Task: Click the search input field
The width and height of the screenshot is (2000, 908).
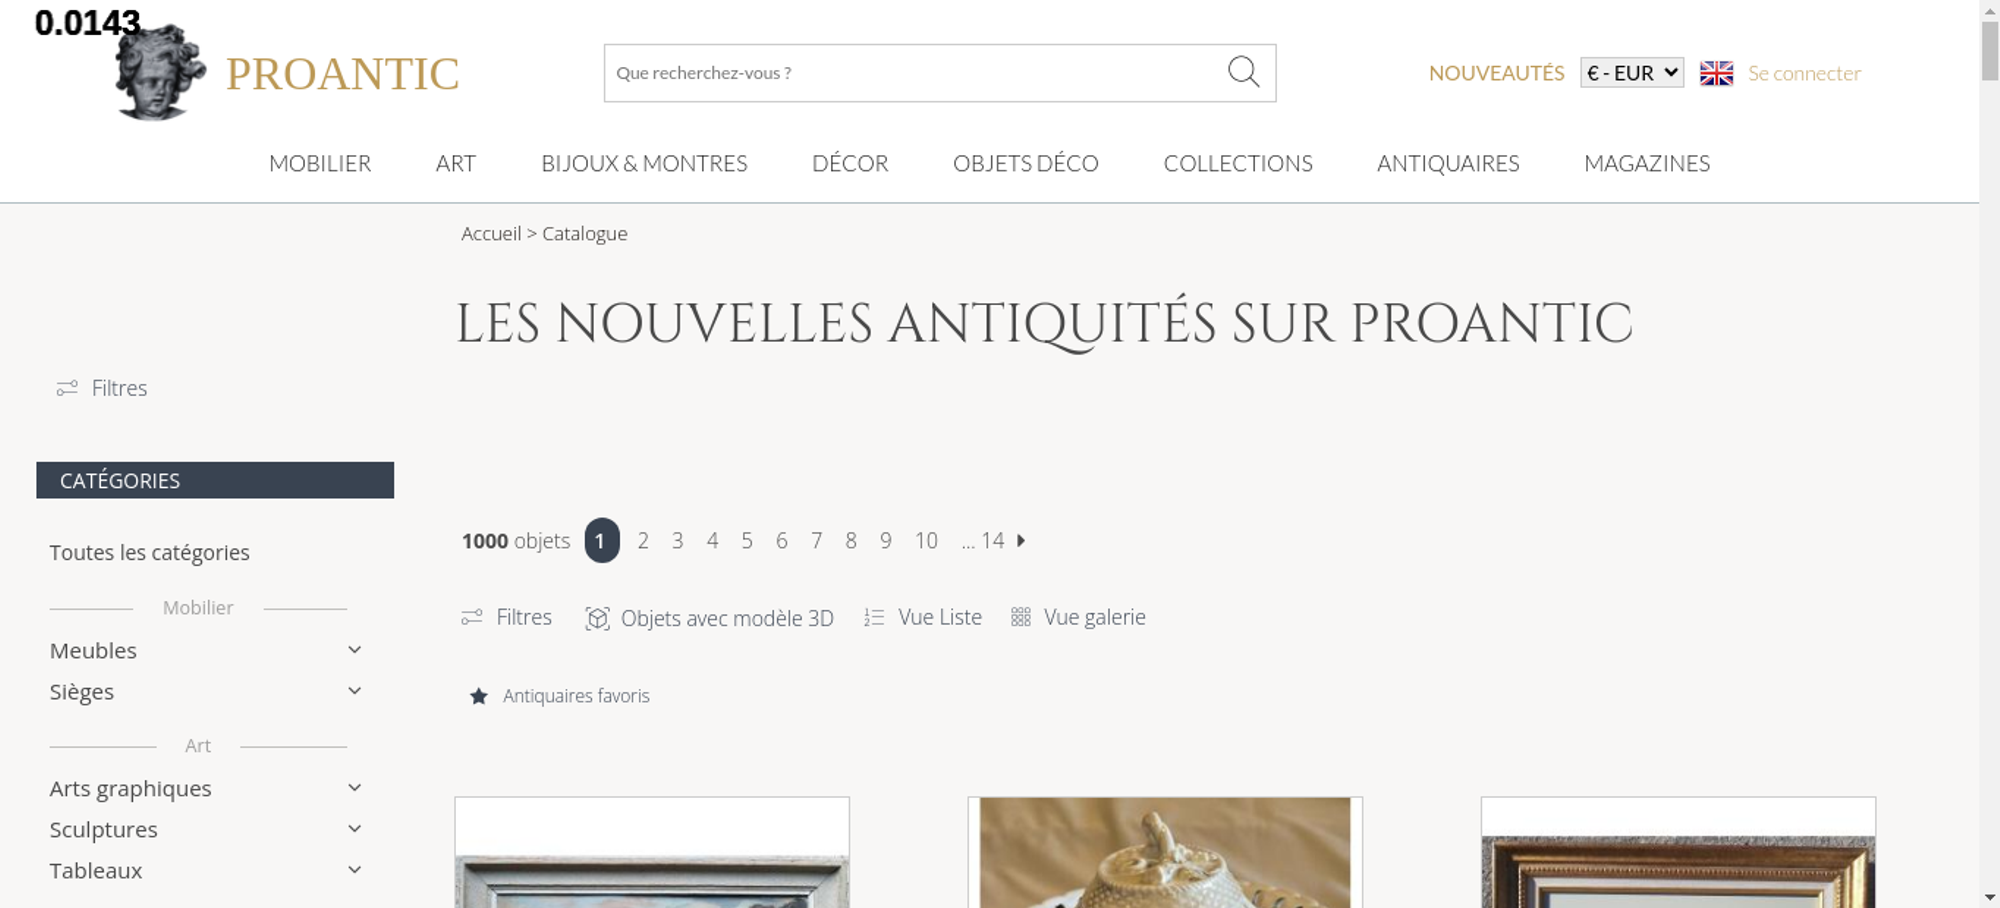Action: coord(914,73)
